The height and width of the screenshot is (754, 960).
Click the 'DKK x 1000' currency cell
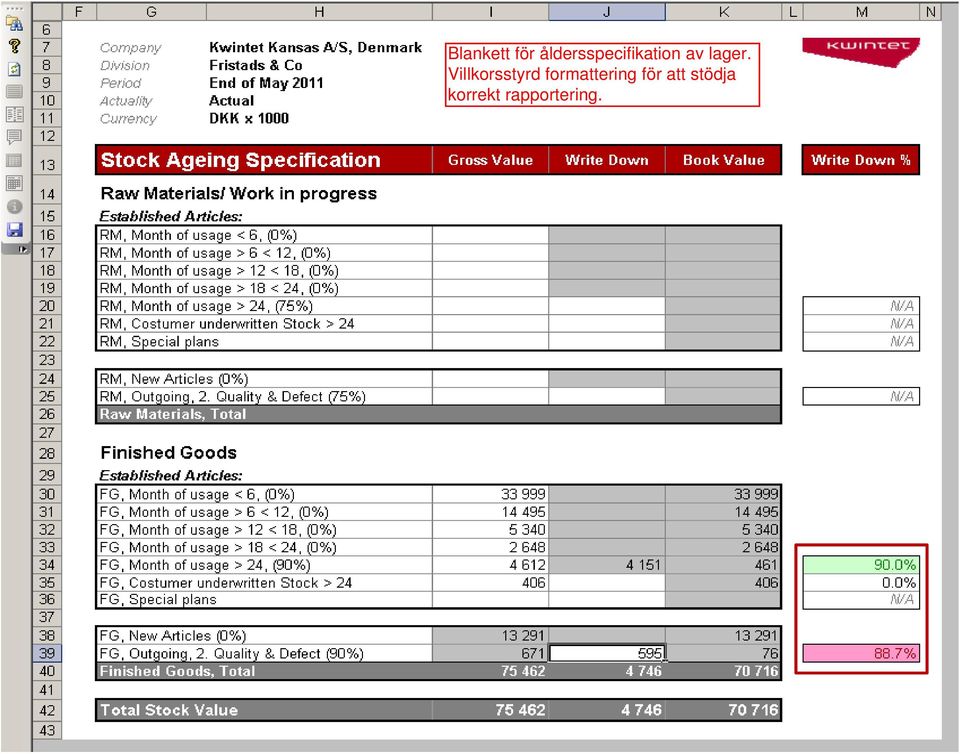point(249,119)
